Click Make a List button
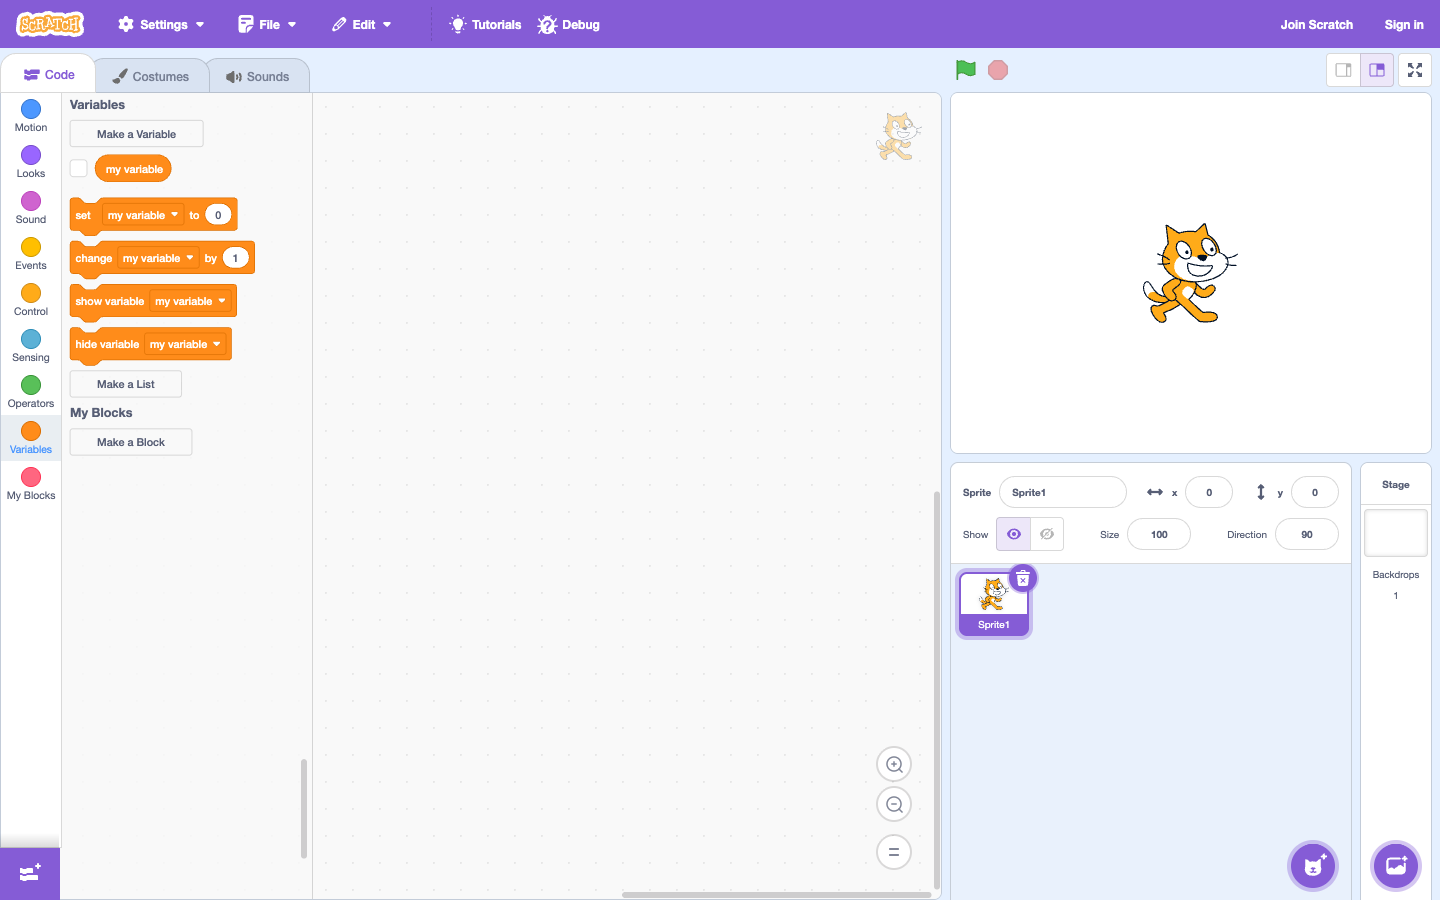Image resolution: width=1440 pixels, height=900 pixels. tap(126, 384)
